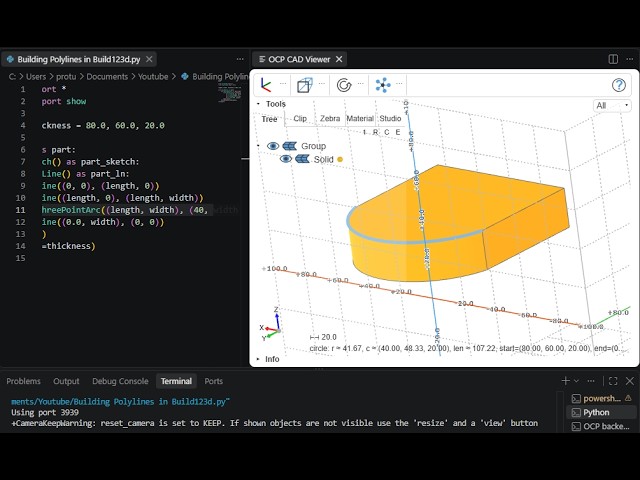The image size is (640, 480).
Task: Switch to the Clip tab
Action: coord(300,118)
